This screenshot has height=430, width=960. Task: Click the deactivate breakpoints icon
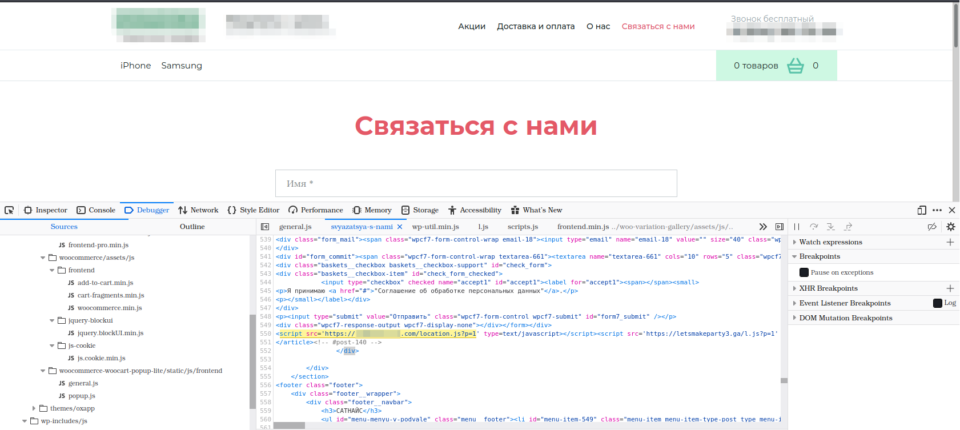(932, 227)
